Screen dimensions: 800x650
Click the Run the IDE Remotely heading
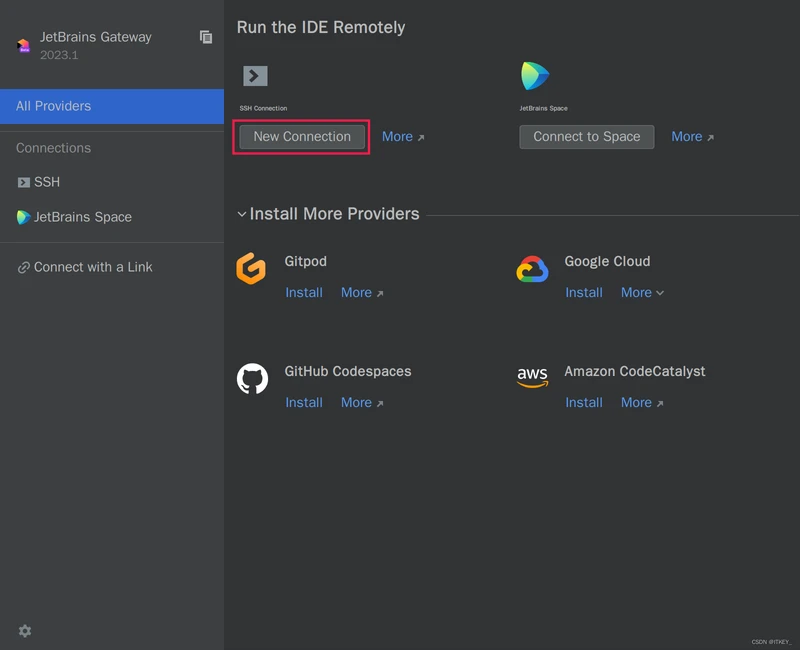[321, 27]
